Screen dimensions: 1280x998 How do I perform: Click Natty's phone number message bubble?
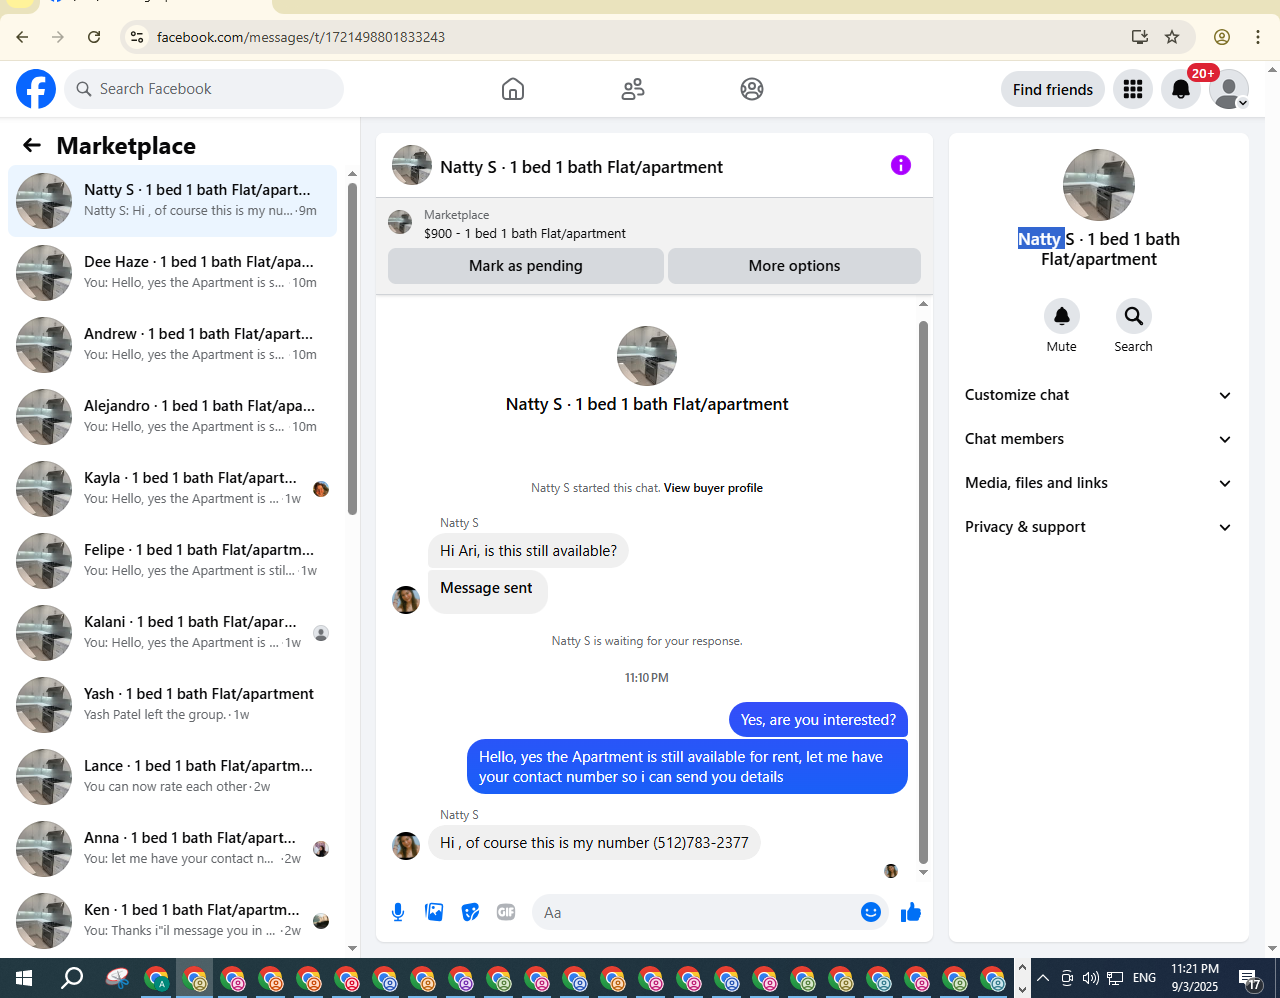[x=594, y=843]
